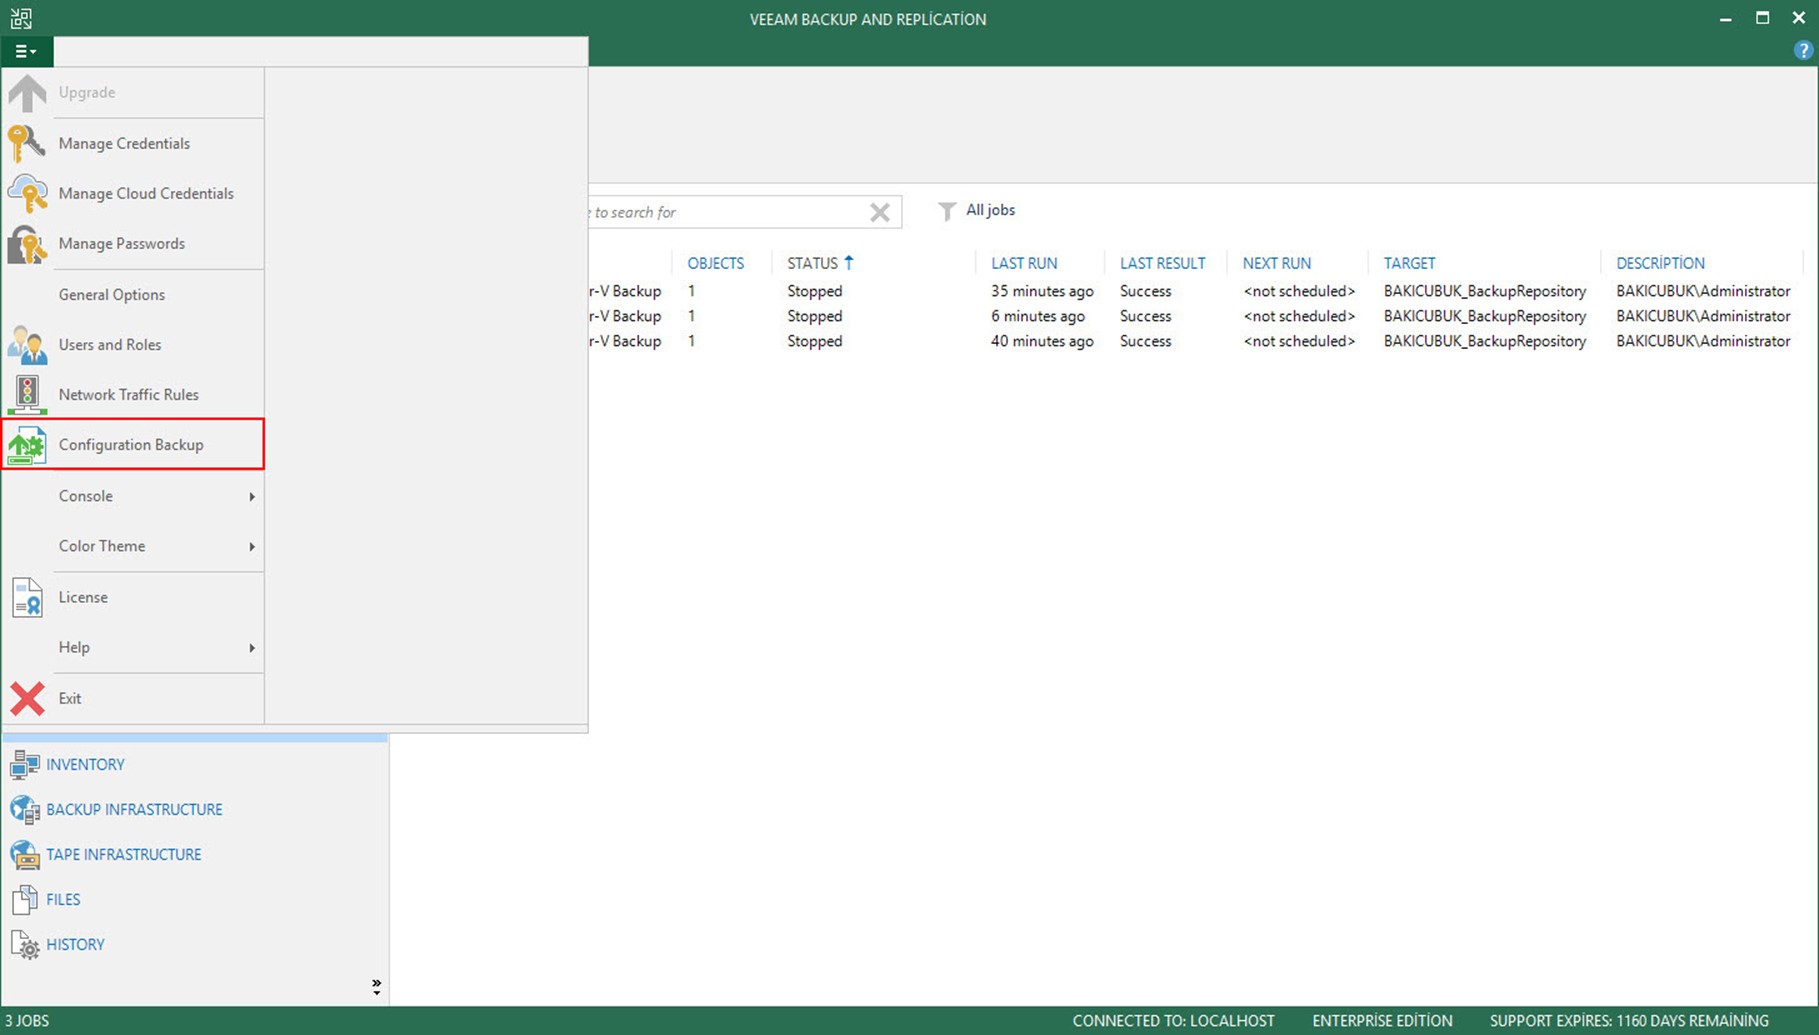Click Enterprise Edition status bar text
The height and width of the screenshot is (1035, 1819).
tap(1382, 1021)
